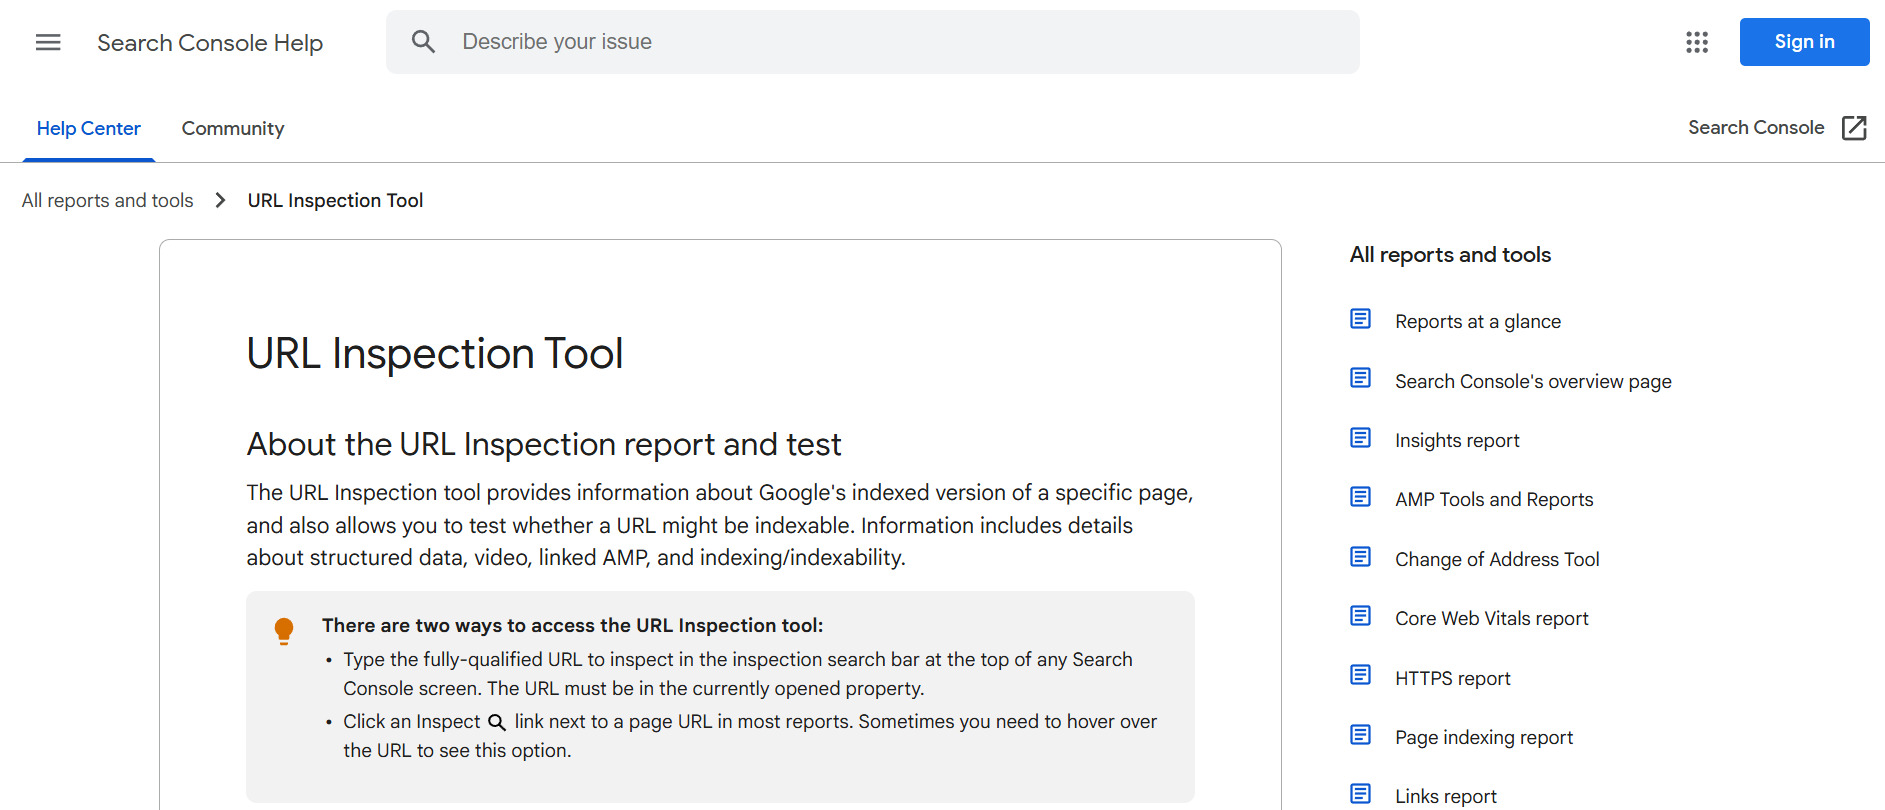1885x810 pixels.
Task: Open the hamburger main menu
Action: click(48, 42)
